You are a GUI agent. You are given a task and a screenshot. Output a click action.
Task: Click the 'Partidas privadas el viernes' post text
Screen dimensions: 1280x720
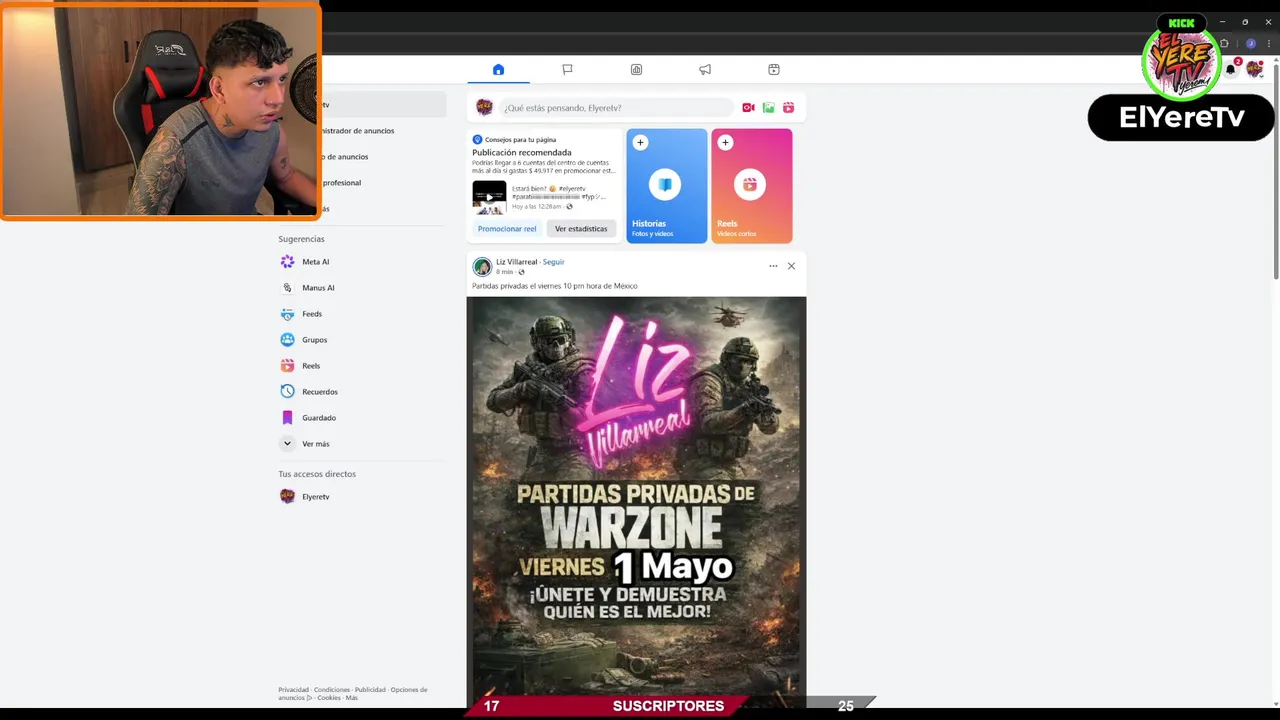pos(554,286)
